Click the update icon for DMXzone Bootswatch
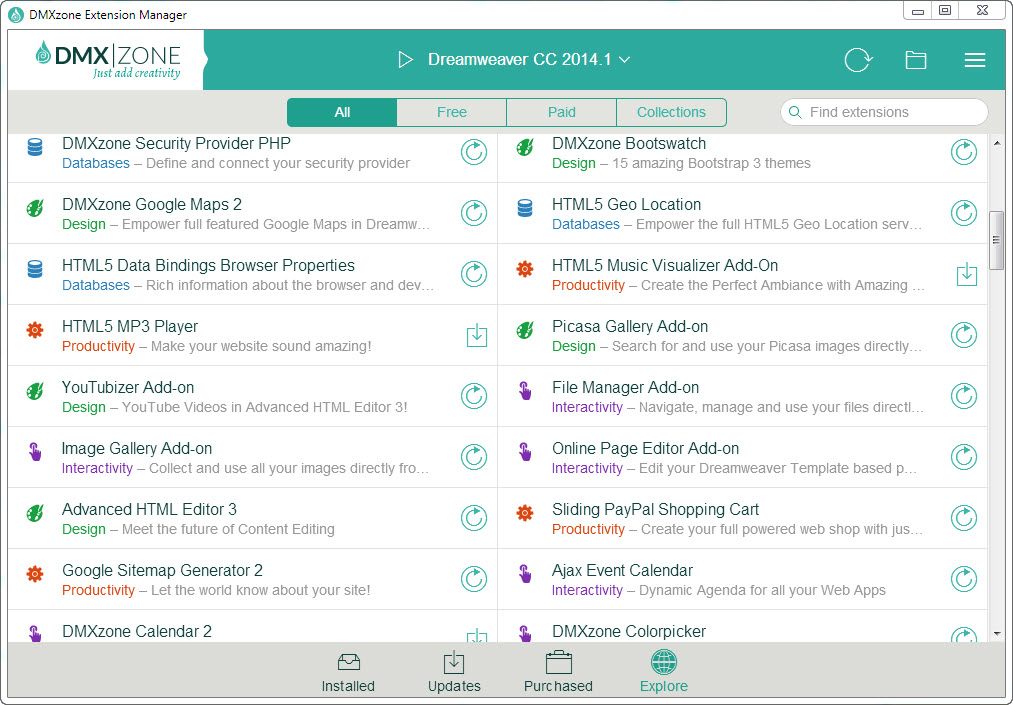1013x705 pixels. (x=964, y=153)
